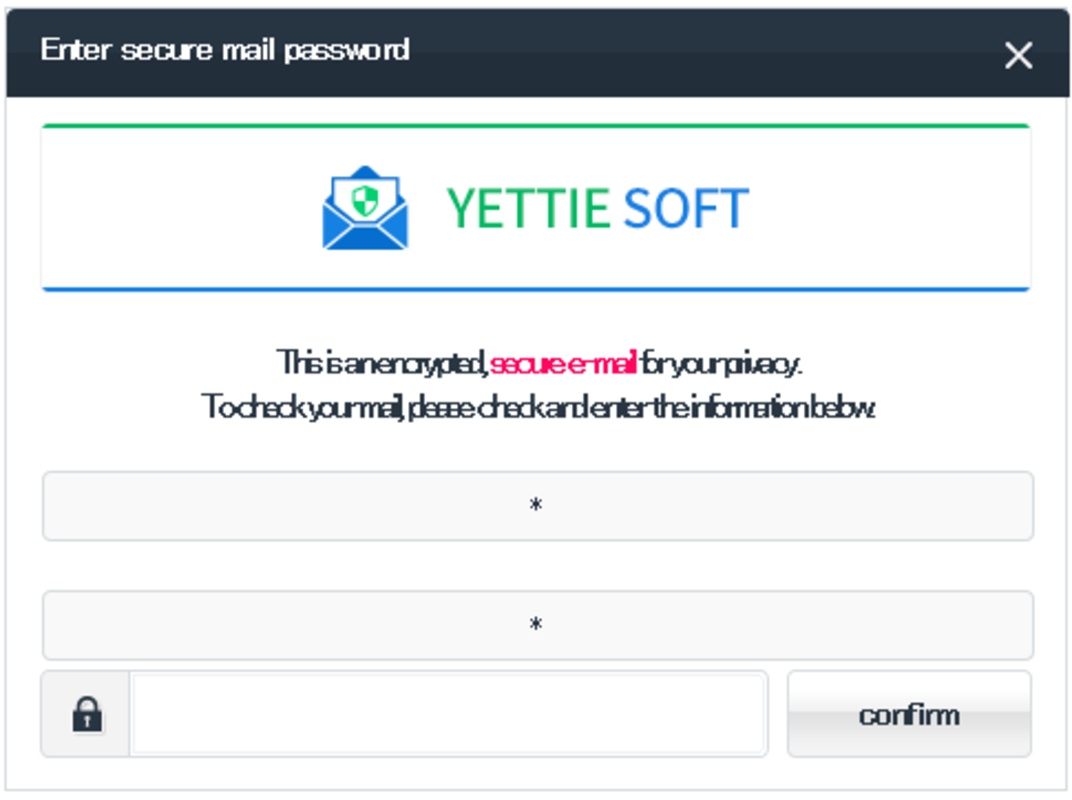
Task: Click the envelope shield logo icon
Action: tap(365, 208)
